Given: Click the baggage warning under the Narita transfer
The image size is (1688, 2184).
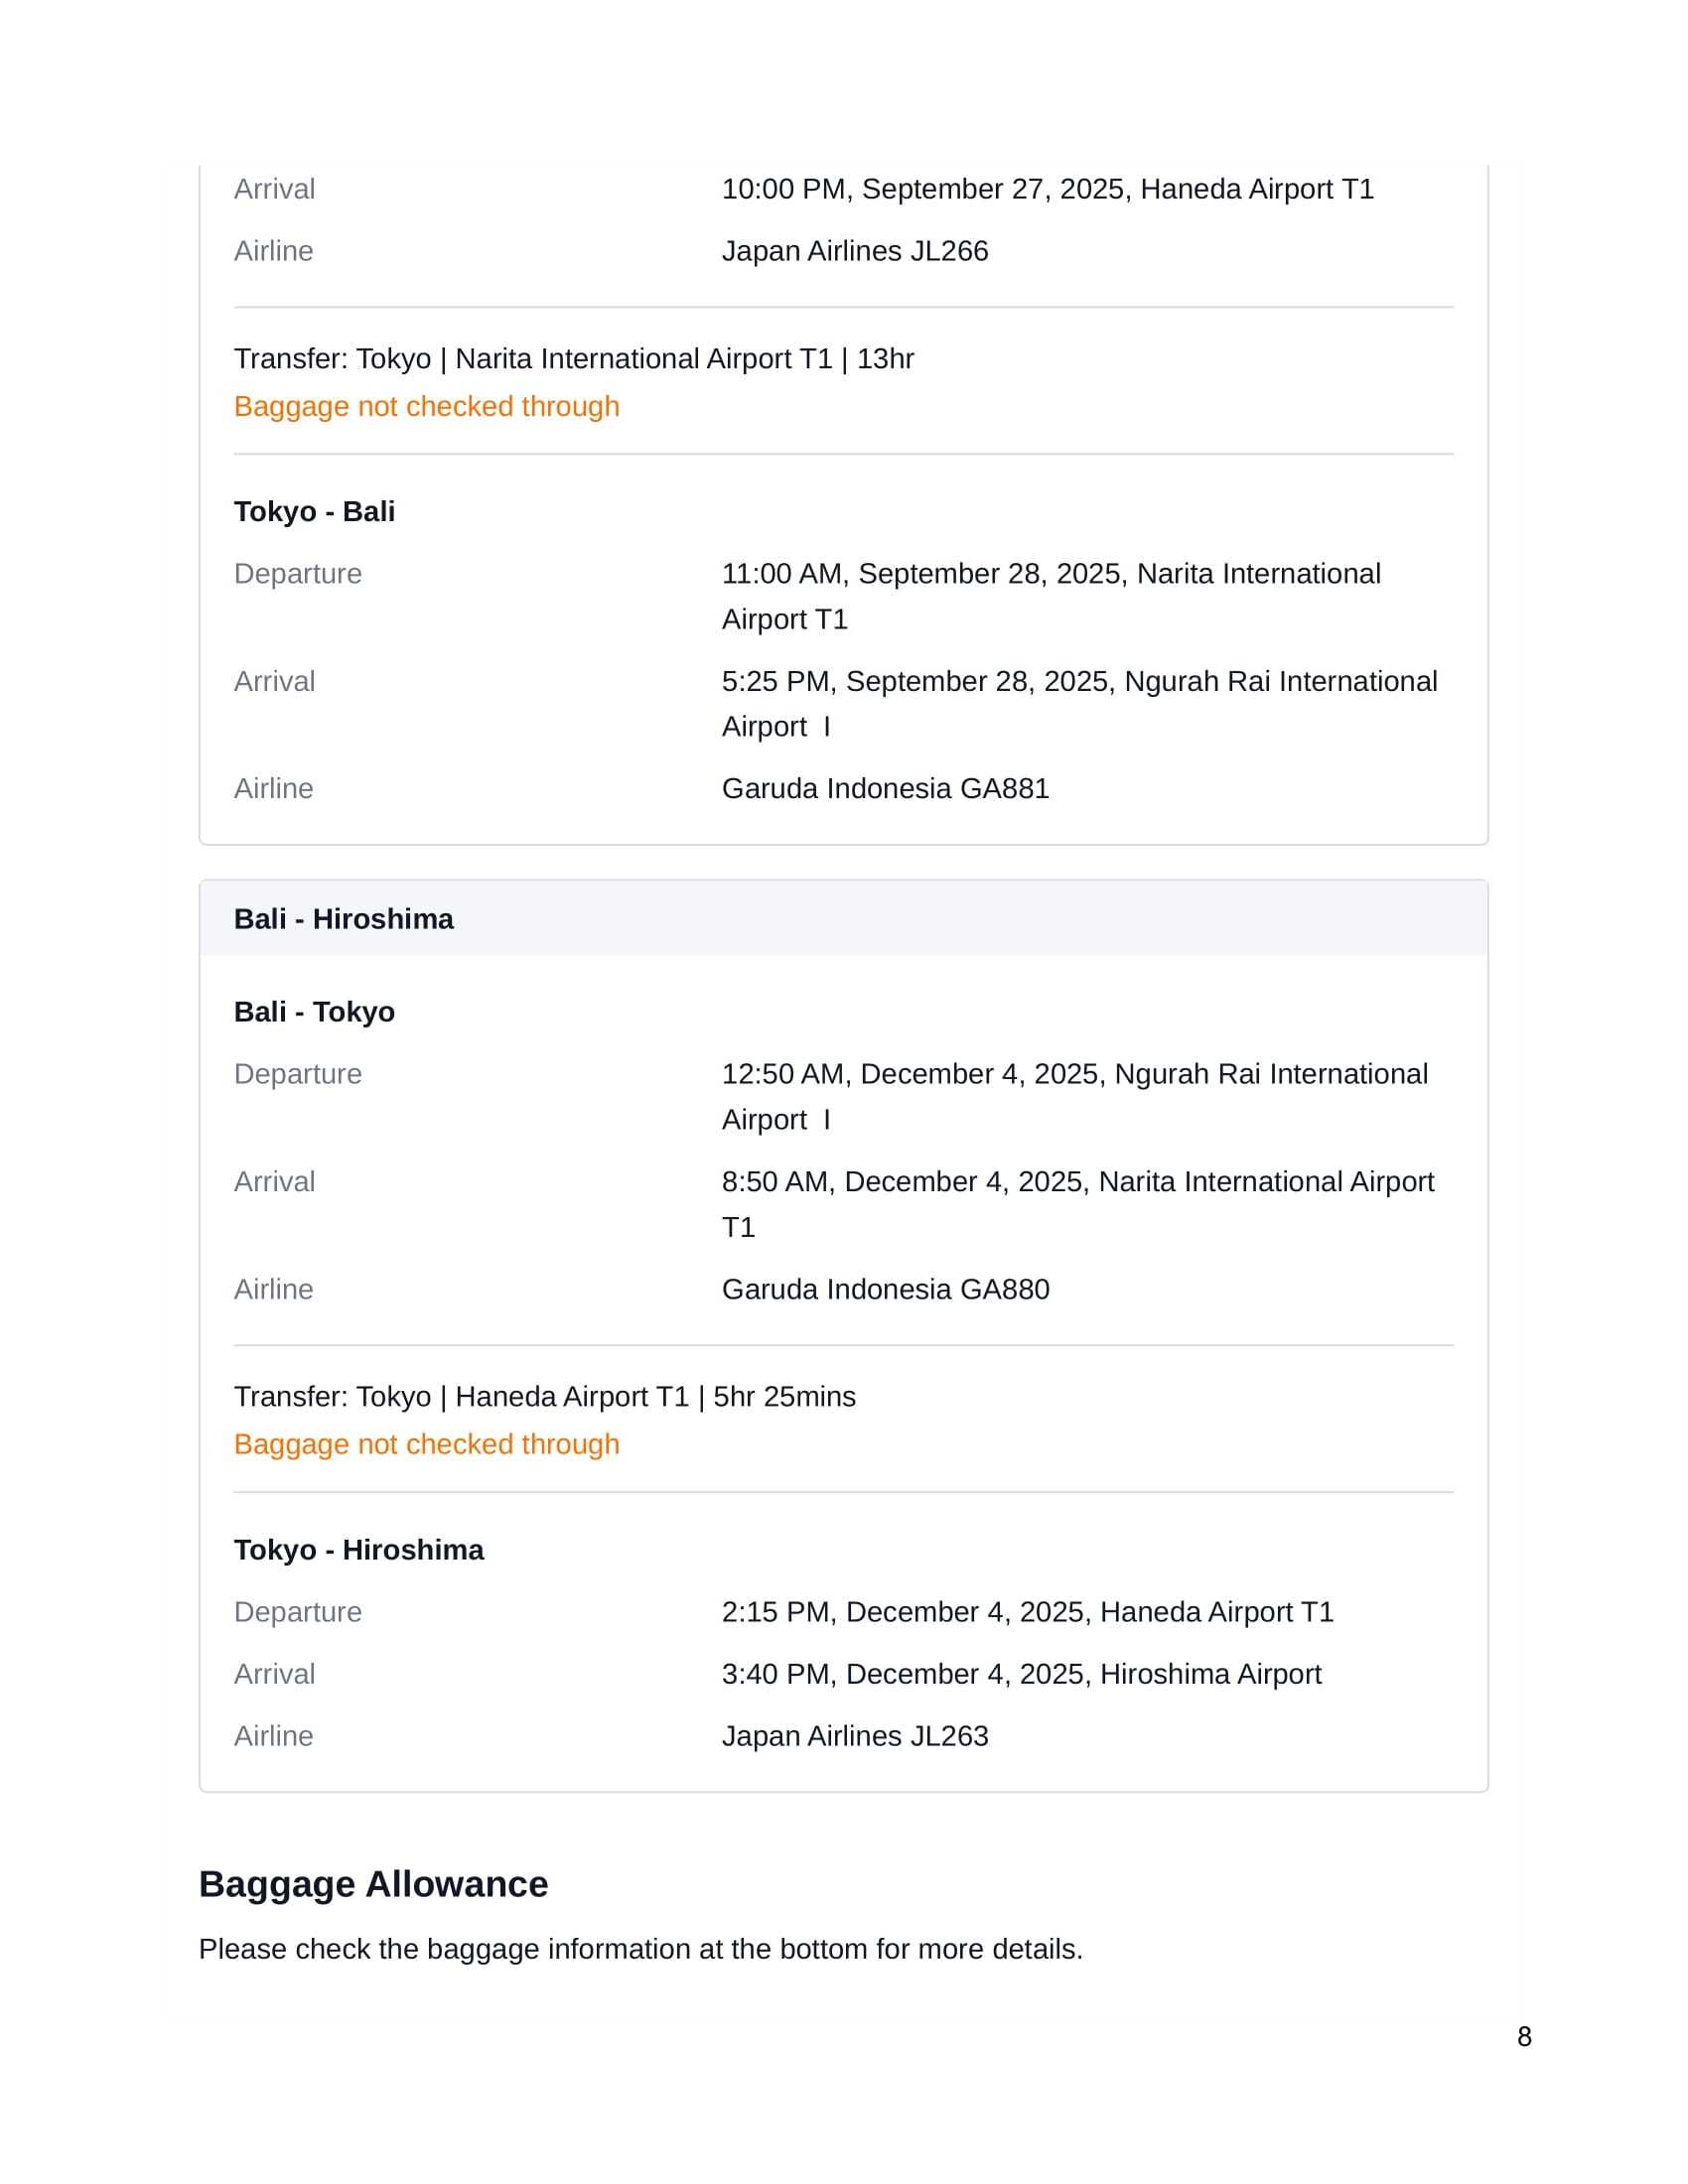Looking at the screenshot, I should pyautogui.click(x=426, y=406).
